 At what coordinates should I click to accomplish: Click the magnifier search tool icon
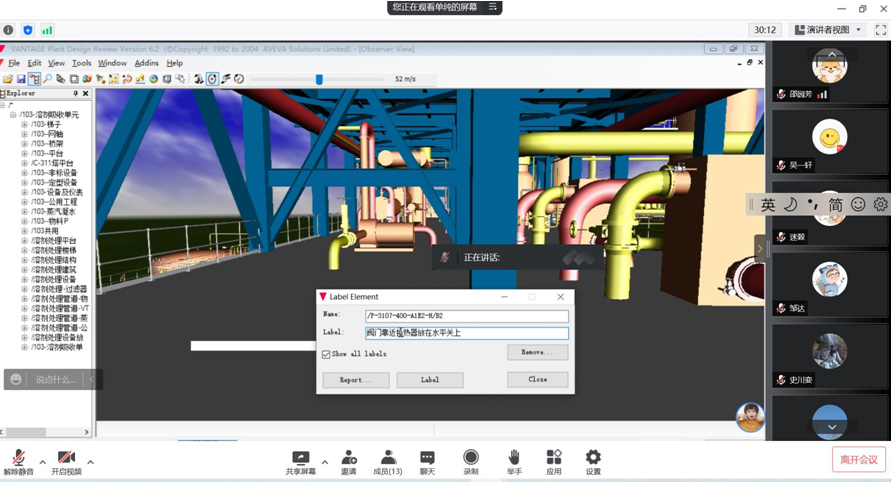tap(47, 79)
